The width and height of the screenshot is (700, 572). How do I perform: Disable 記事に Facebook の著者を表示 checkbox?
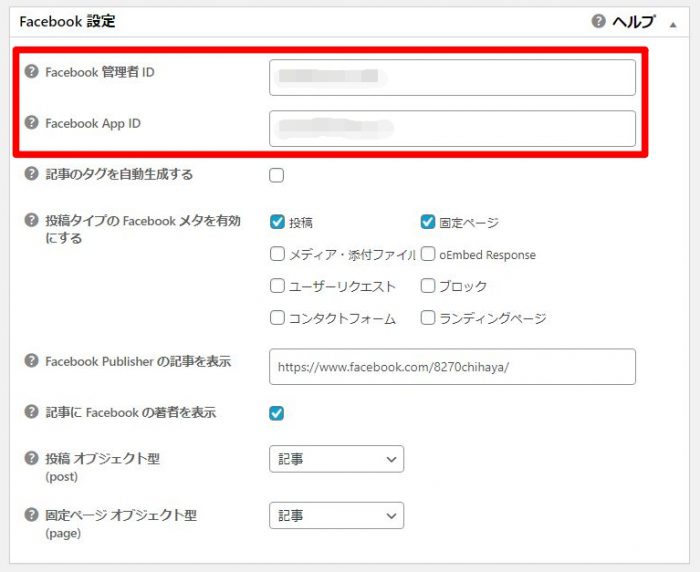point(276,413)
